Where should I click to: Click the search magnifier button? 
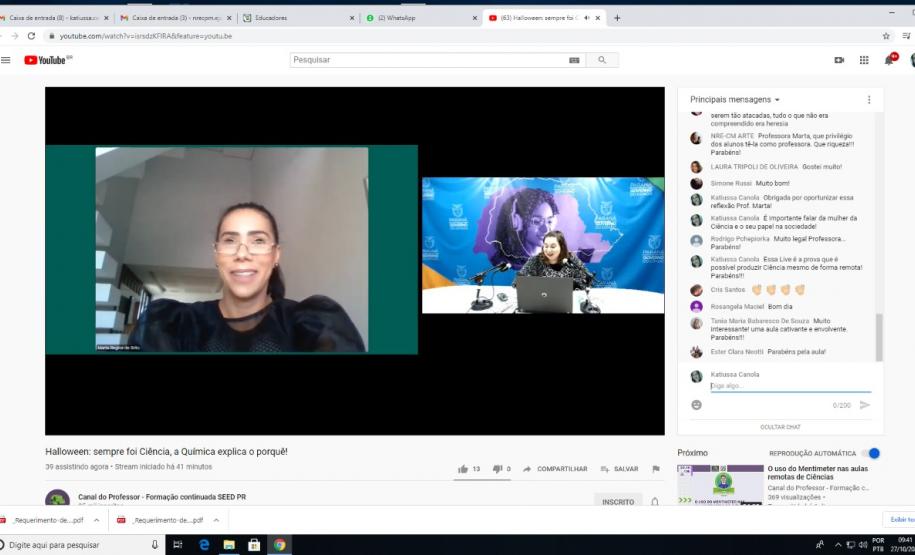(x=602, y=60)
